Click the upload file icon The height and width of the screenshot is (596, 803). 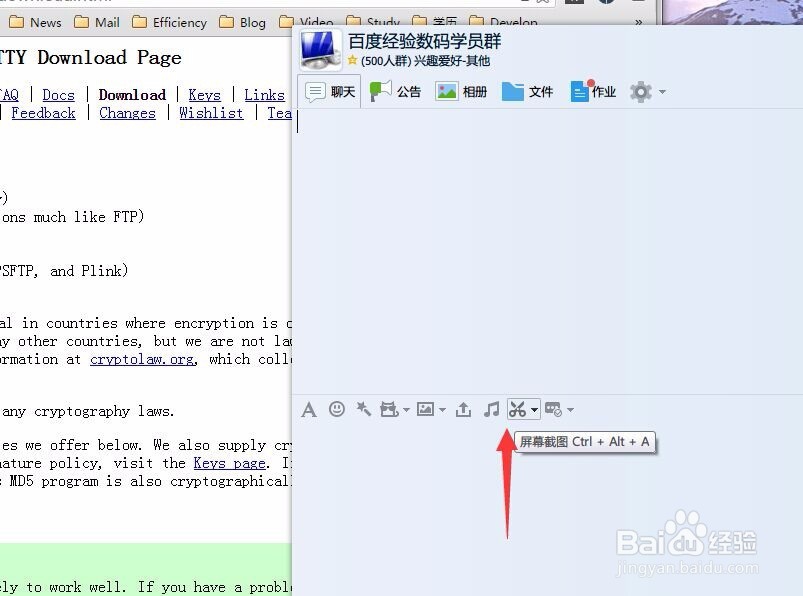463,410
